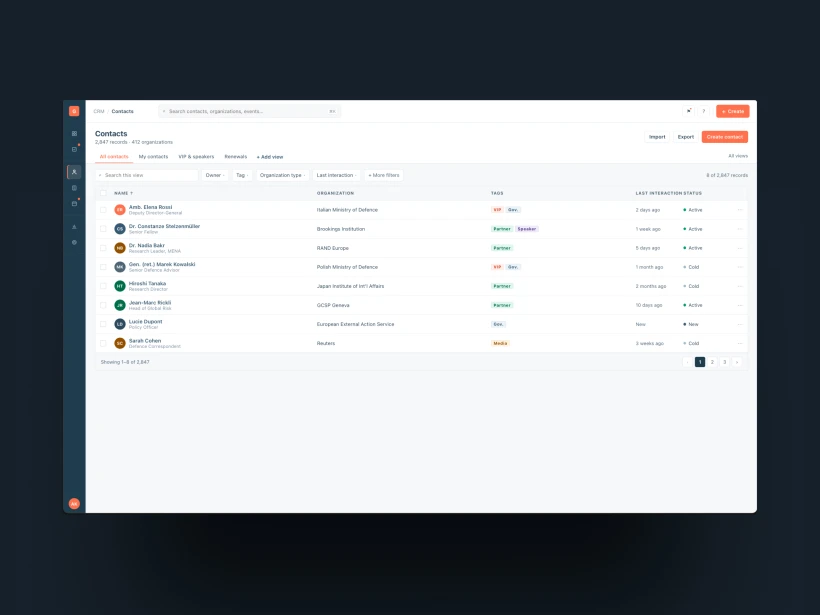Viewport: 820px width, 615px height.
Task: Check the box for Jean-Marc Rickli
Action: [x=103, y=305]
